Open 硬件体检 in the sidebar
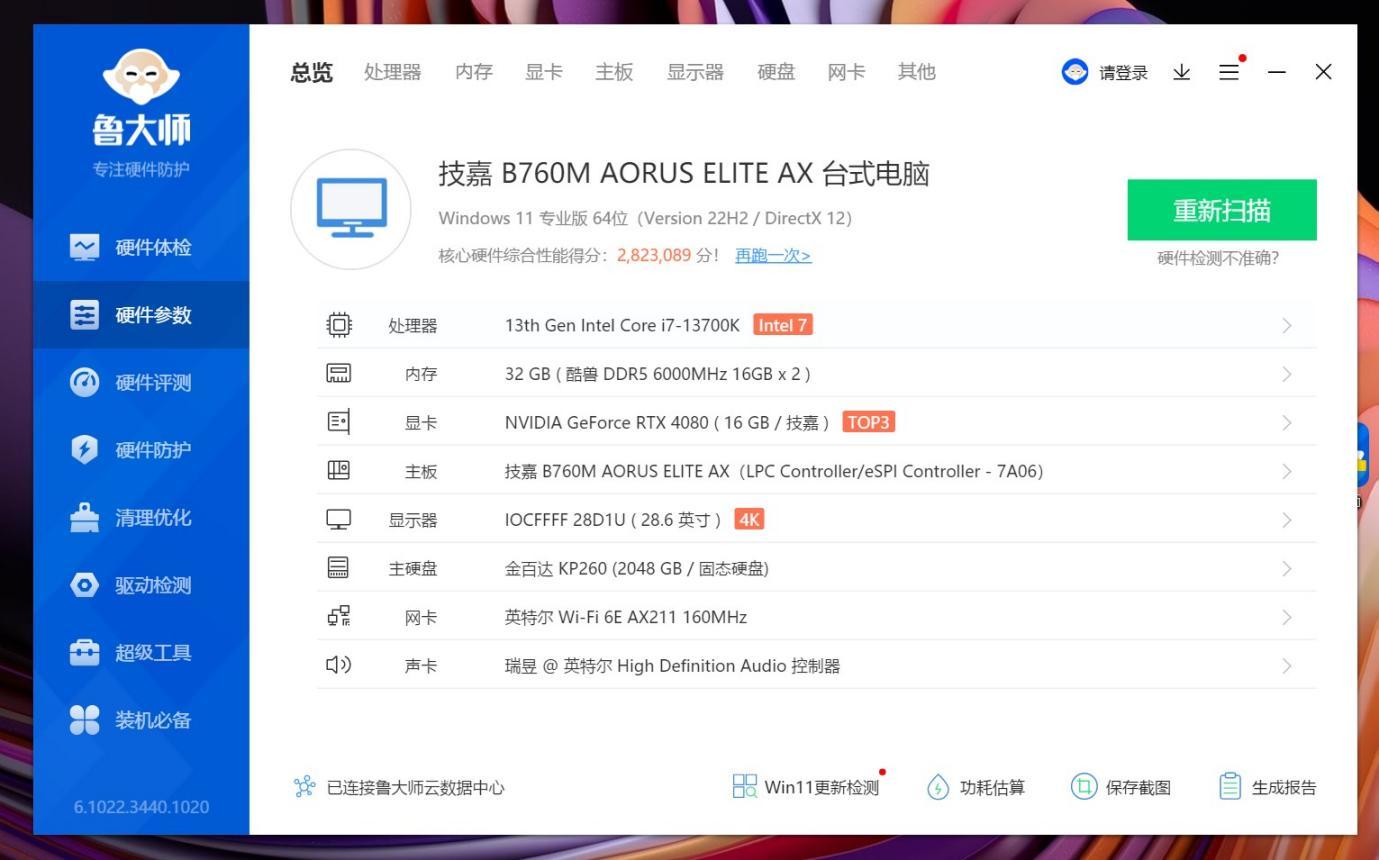The height and width of the screenshot is (860, 1379). pos(141,247)
